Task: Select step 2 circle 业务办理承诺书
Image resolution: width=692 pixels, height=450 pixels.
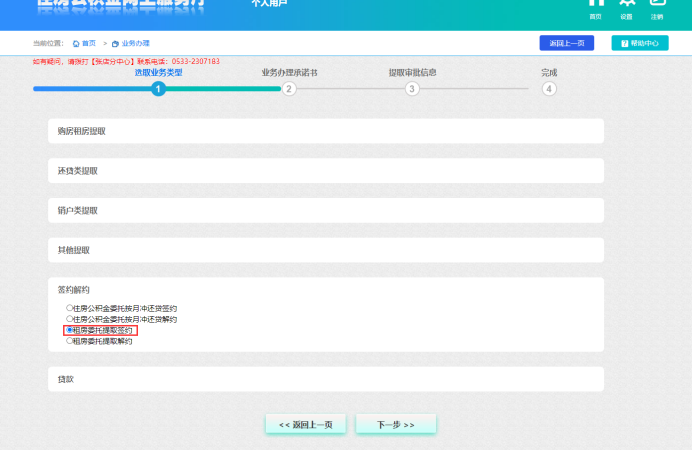Action: point(289,89)
